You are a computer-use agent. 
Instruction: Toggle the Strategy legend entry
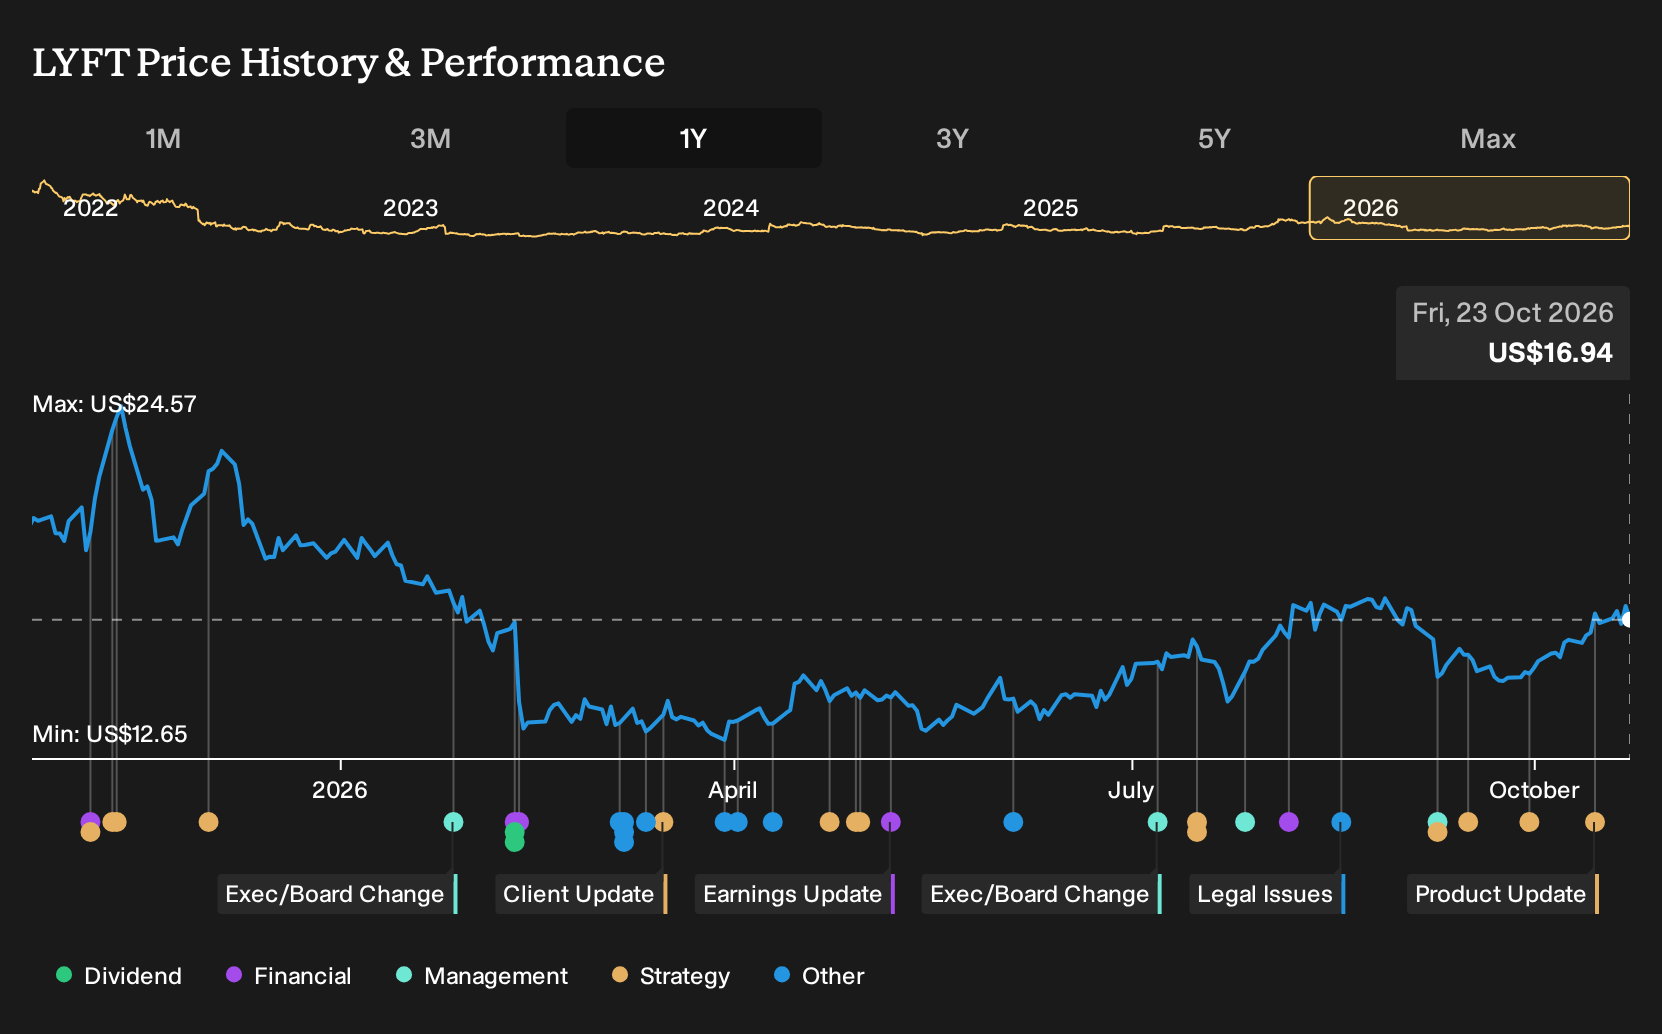pos(671,976)
